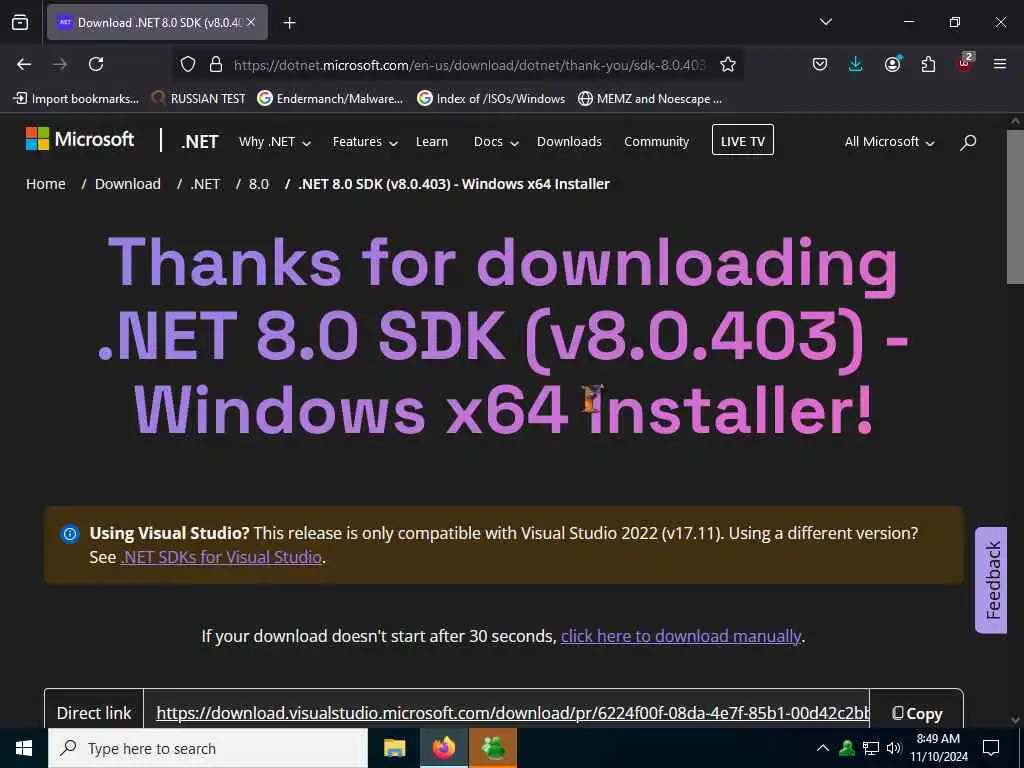Open the direct download URL link
The width and height of the screenshot is (1024, 768).
(513, 713)
